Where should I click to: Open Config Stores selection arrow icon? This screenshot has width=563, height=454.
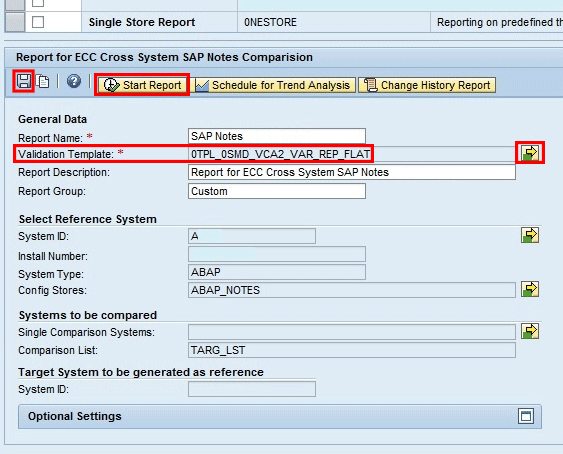pos(530,289)
